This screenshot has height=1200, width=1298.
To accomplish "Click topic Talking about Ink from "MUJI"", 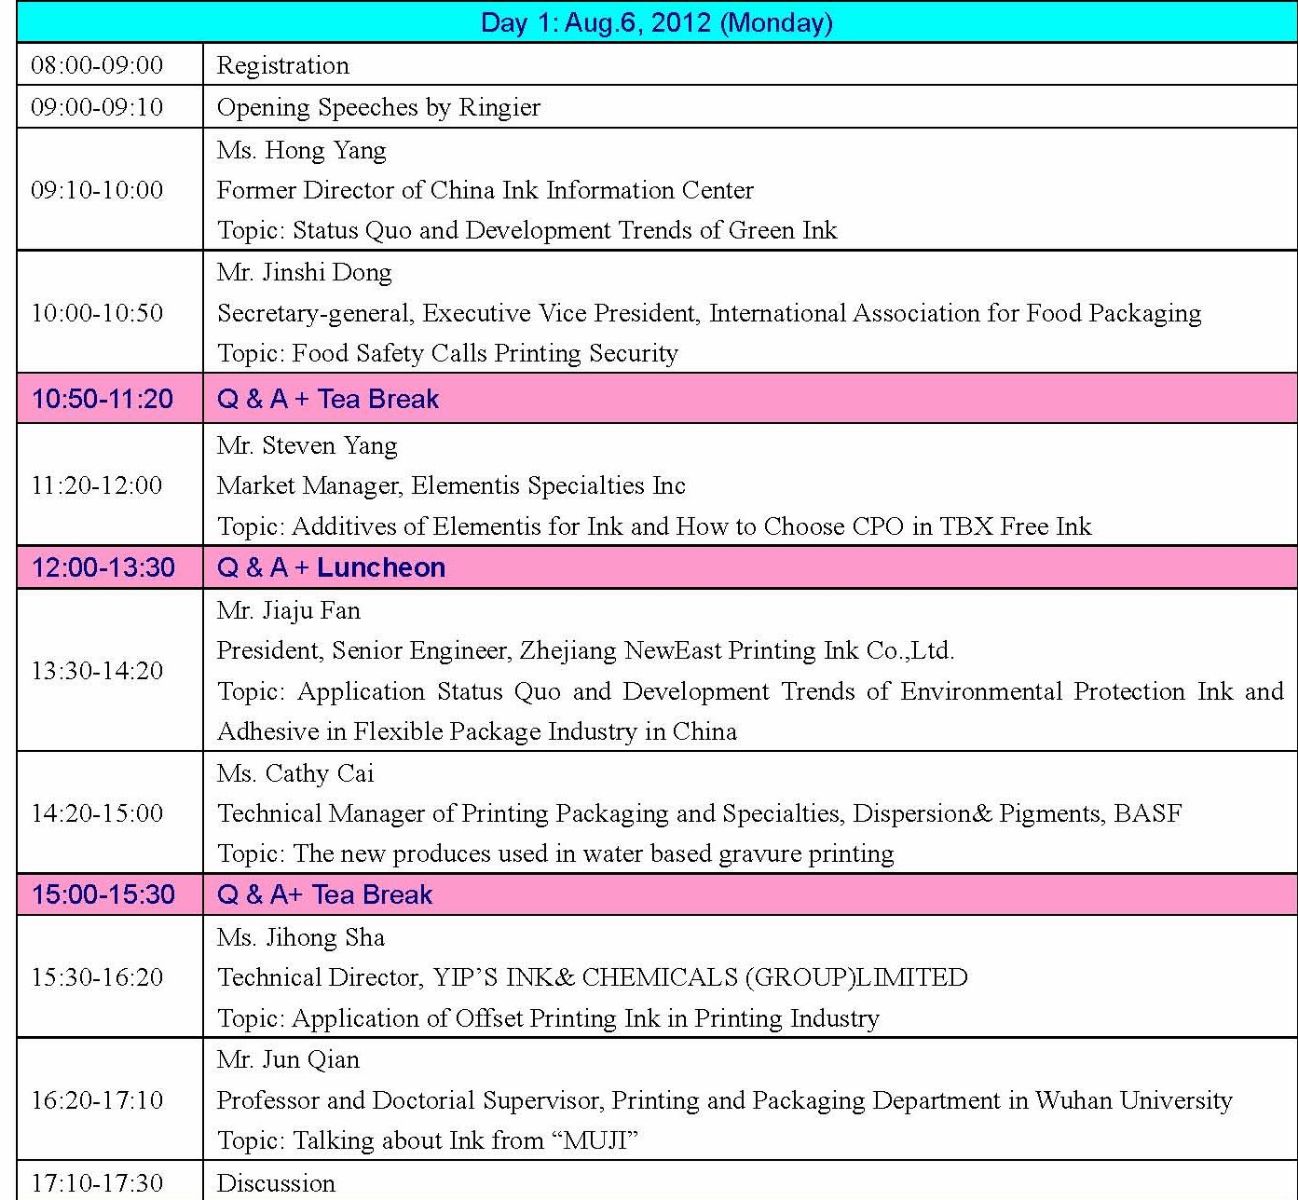I will click(428, 1140).
